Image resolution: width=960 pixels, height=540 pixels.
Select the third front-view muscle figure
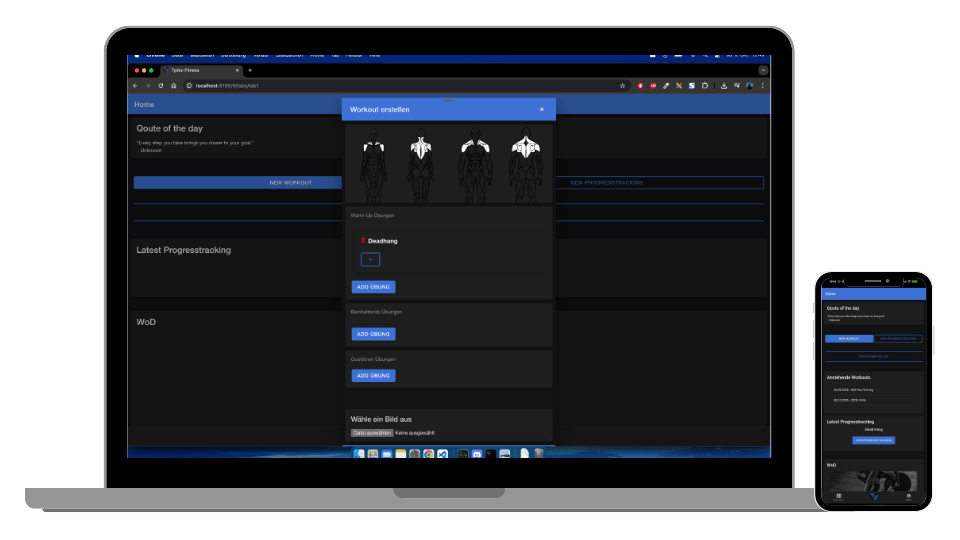475,164
